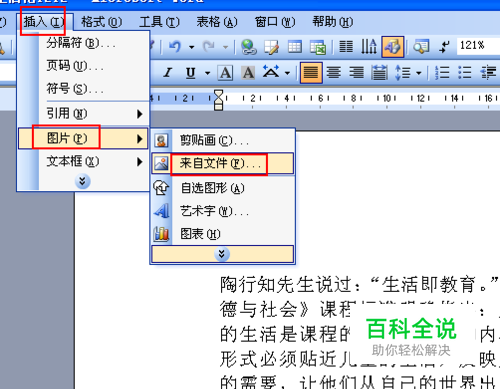This screenshot has width=500, height=389.
Task: Click the chart bars icon
Action: (162, 234)
